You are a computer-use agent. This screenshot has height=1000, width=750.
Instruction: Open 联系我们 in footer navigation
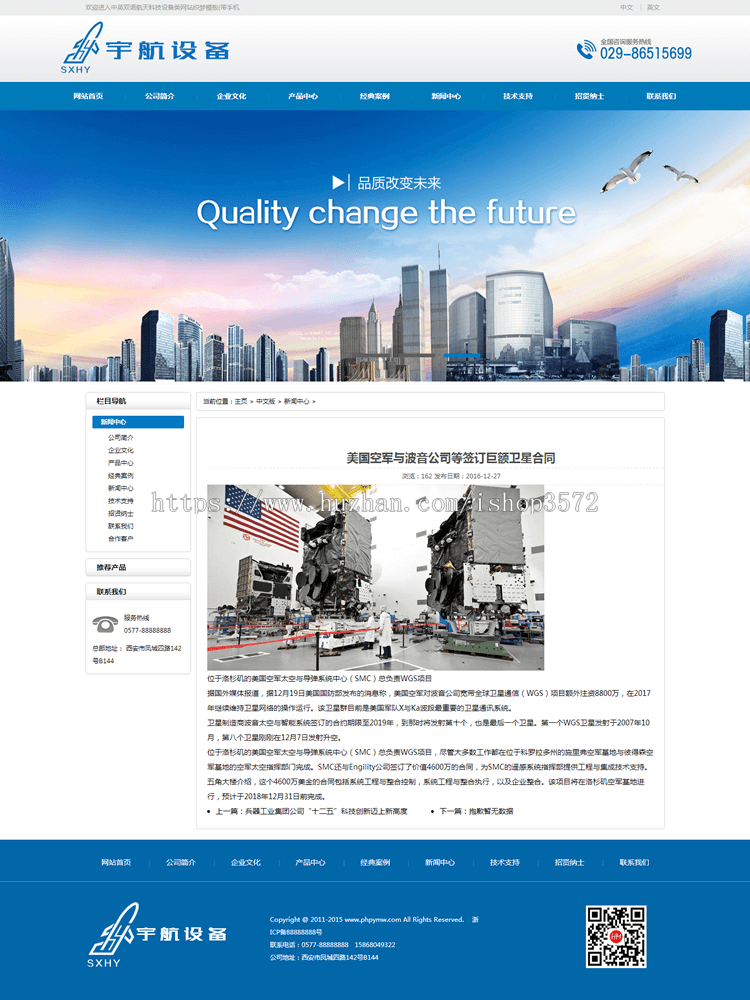pyautogui.click(x=635, y=862)
